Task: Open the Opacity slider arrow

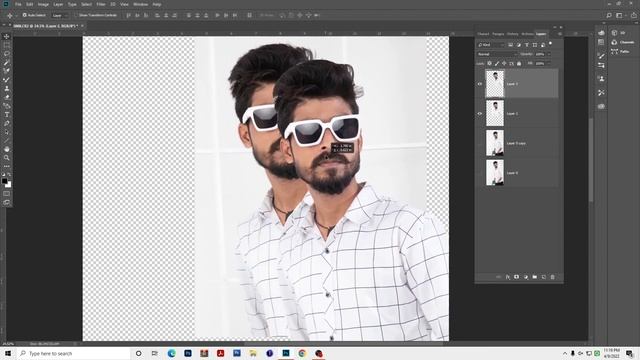Action: (549, 54)
